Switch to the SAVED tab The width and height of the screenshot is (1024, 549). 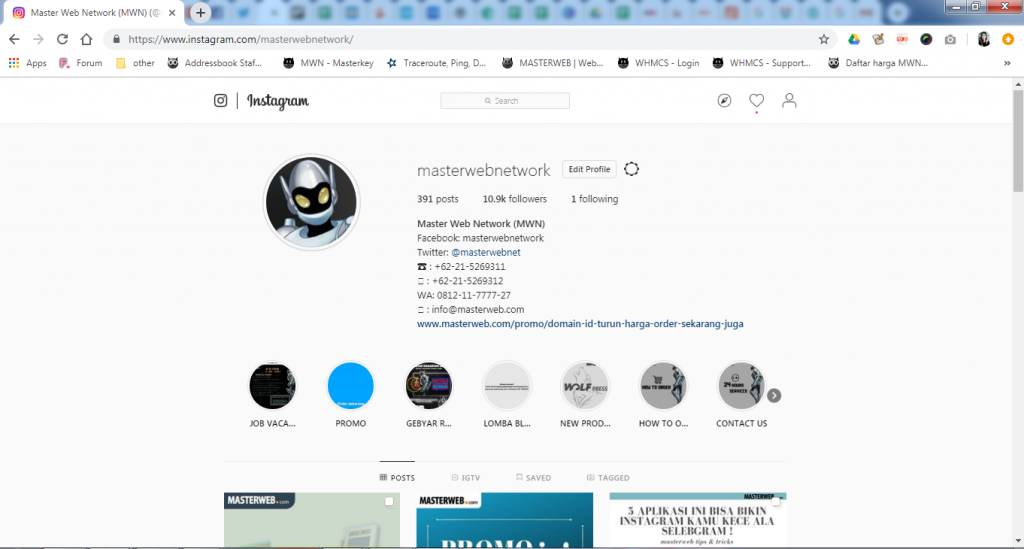click(x=533, y=478)
